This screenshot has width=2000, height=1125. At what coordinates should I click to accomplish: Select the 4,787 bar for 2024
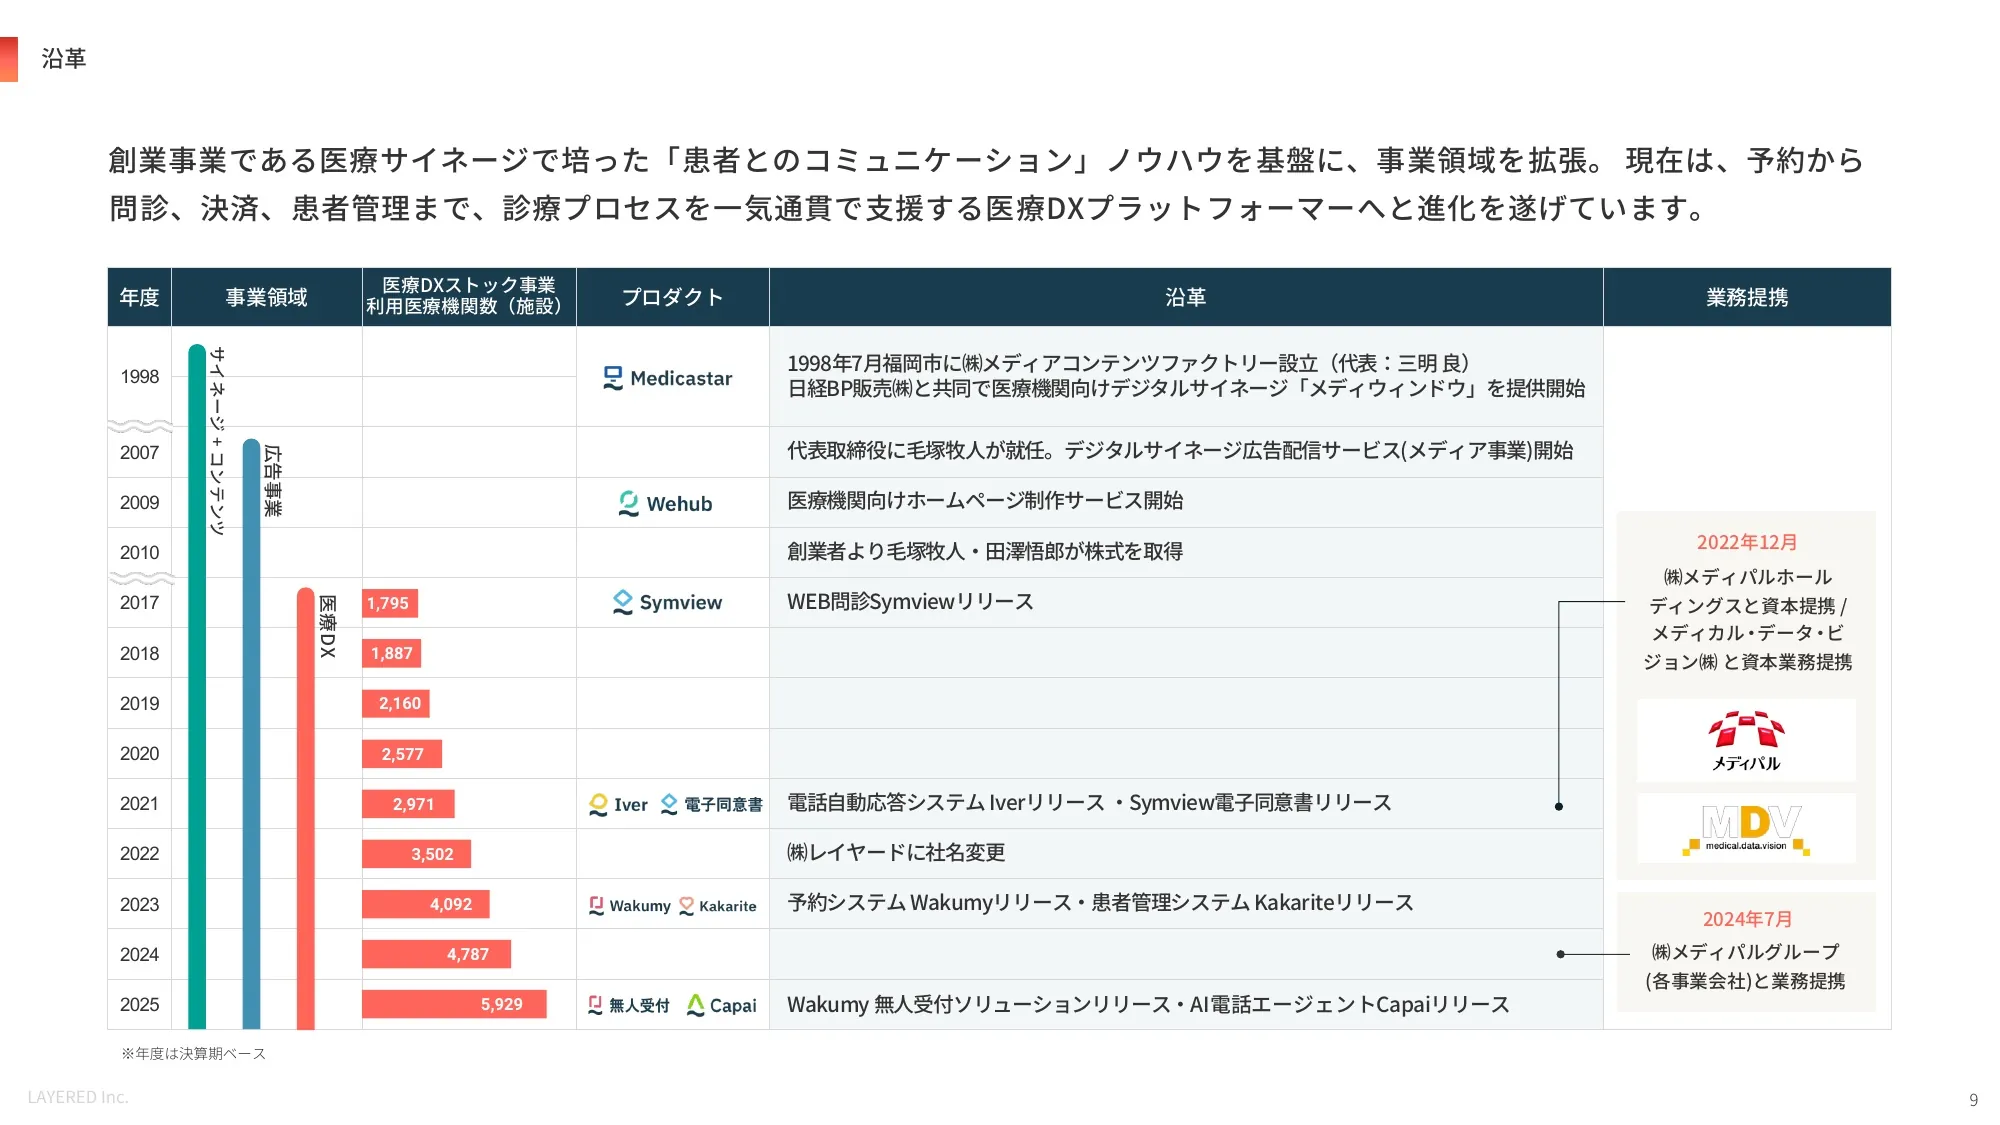(436, 954)
